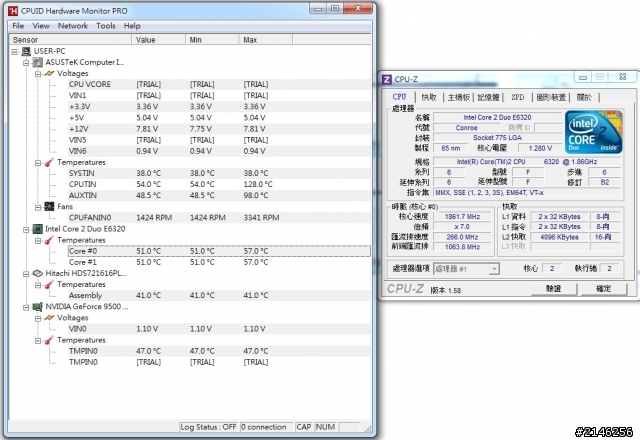Click the Intel Core 2 Duo E6320 name field
The width and height of the screenshot is (640, 440).
[x=498, y=118]
